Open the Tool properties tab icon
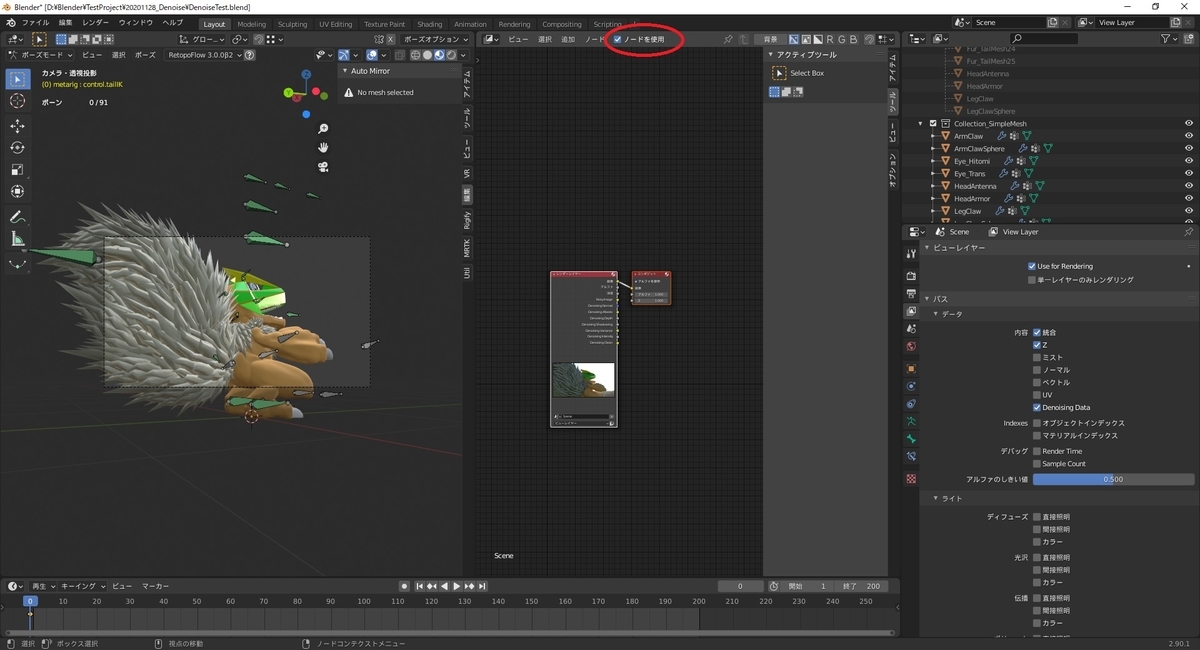 (911, 255)
